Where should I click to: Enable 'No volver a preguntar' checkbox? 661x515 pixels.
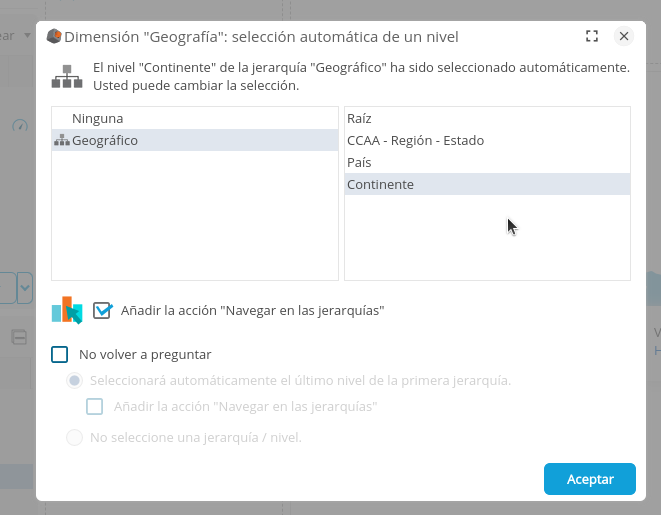click(60, 354)
